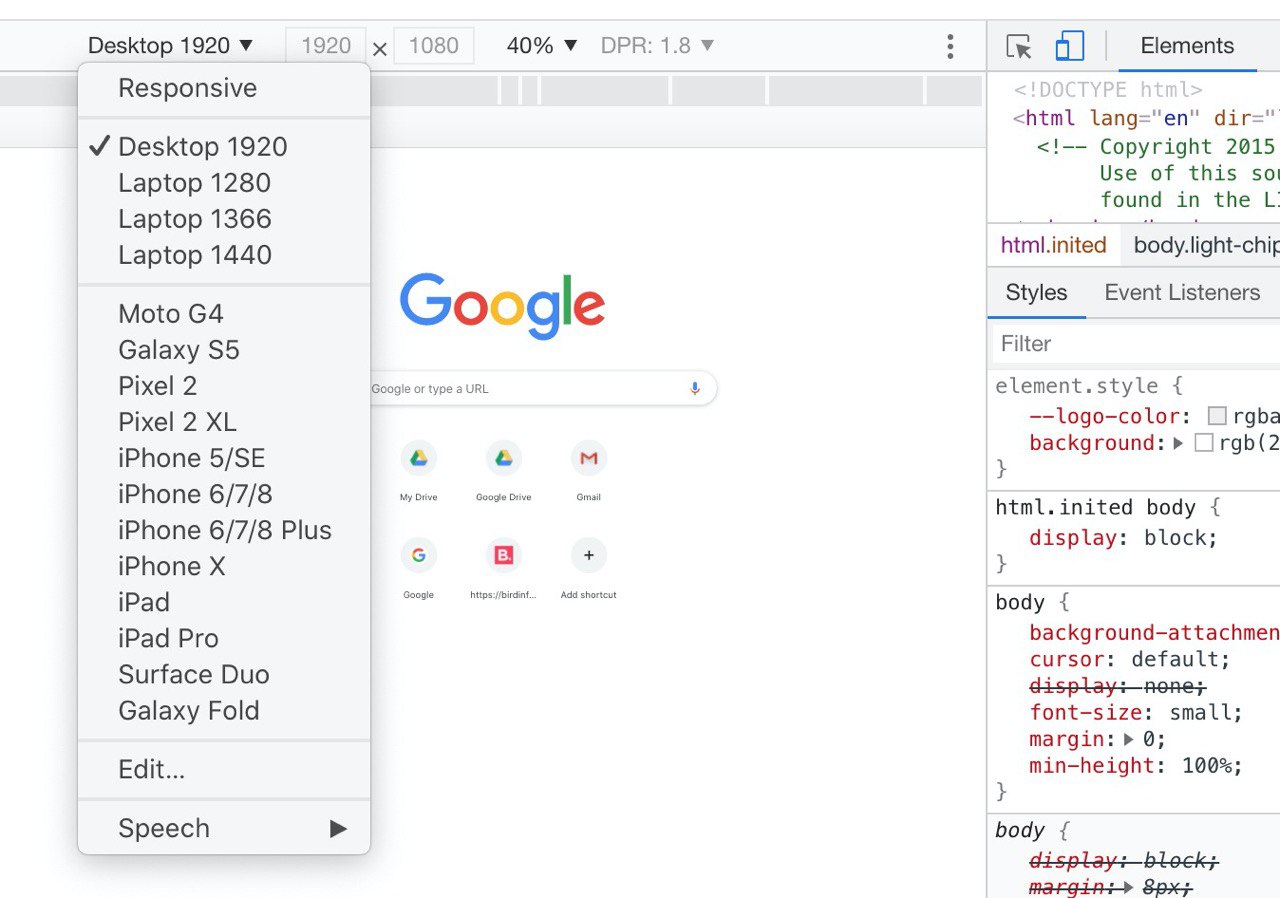Open the device toolbar three-dot options menu
Image resolution: width=1280 pixels, height=898 pixels.
coord(950,46)
